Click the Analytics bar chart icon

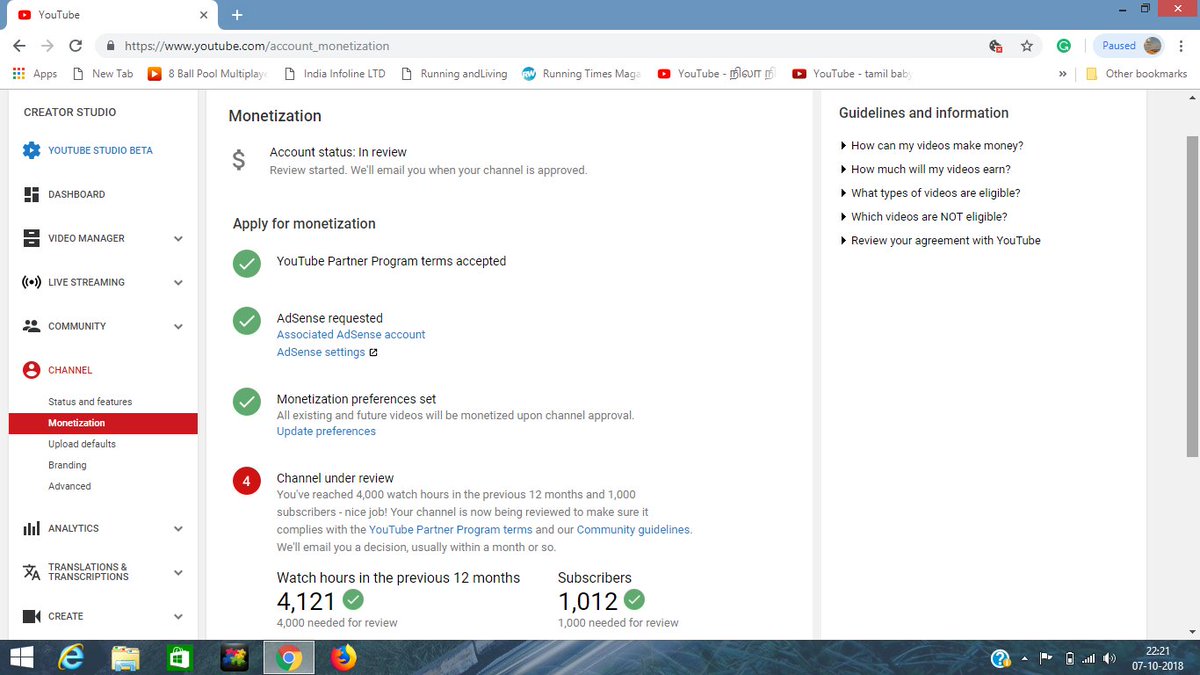[x=31, y=528]
